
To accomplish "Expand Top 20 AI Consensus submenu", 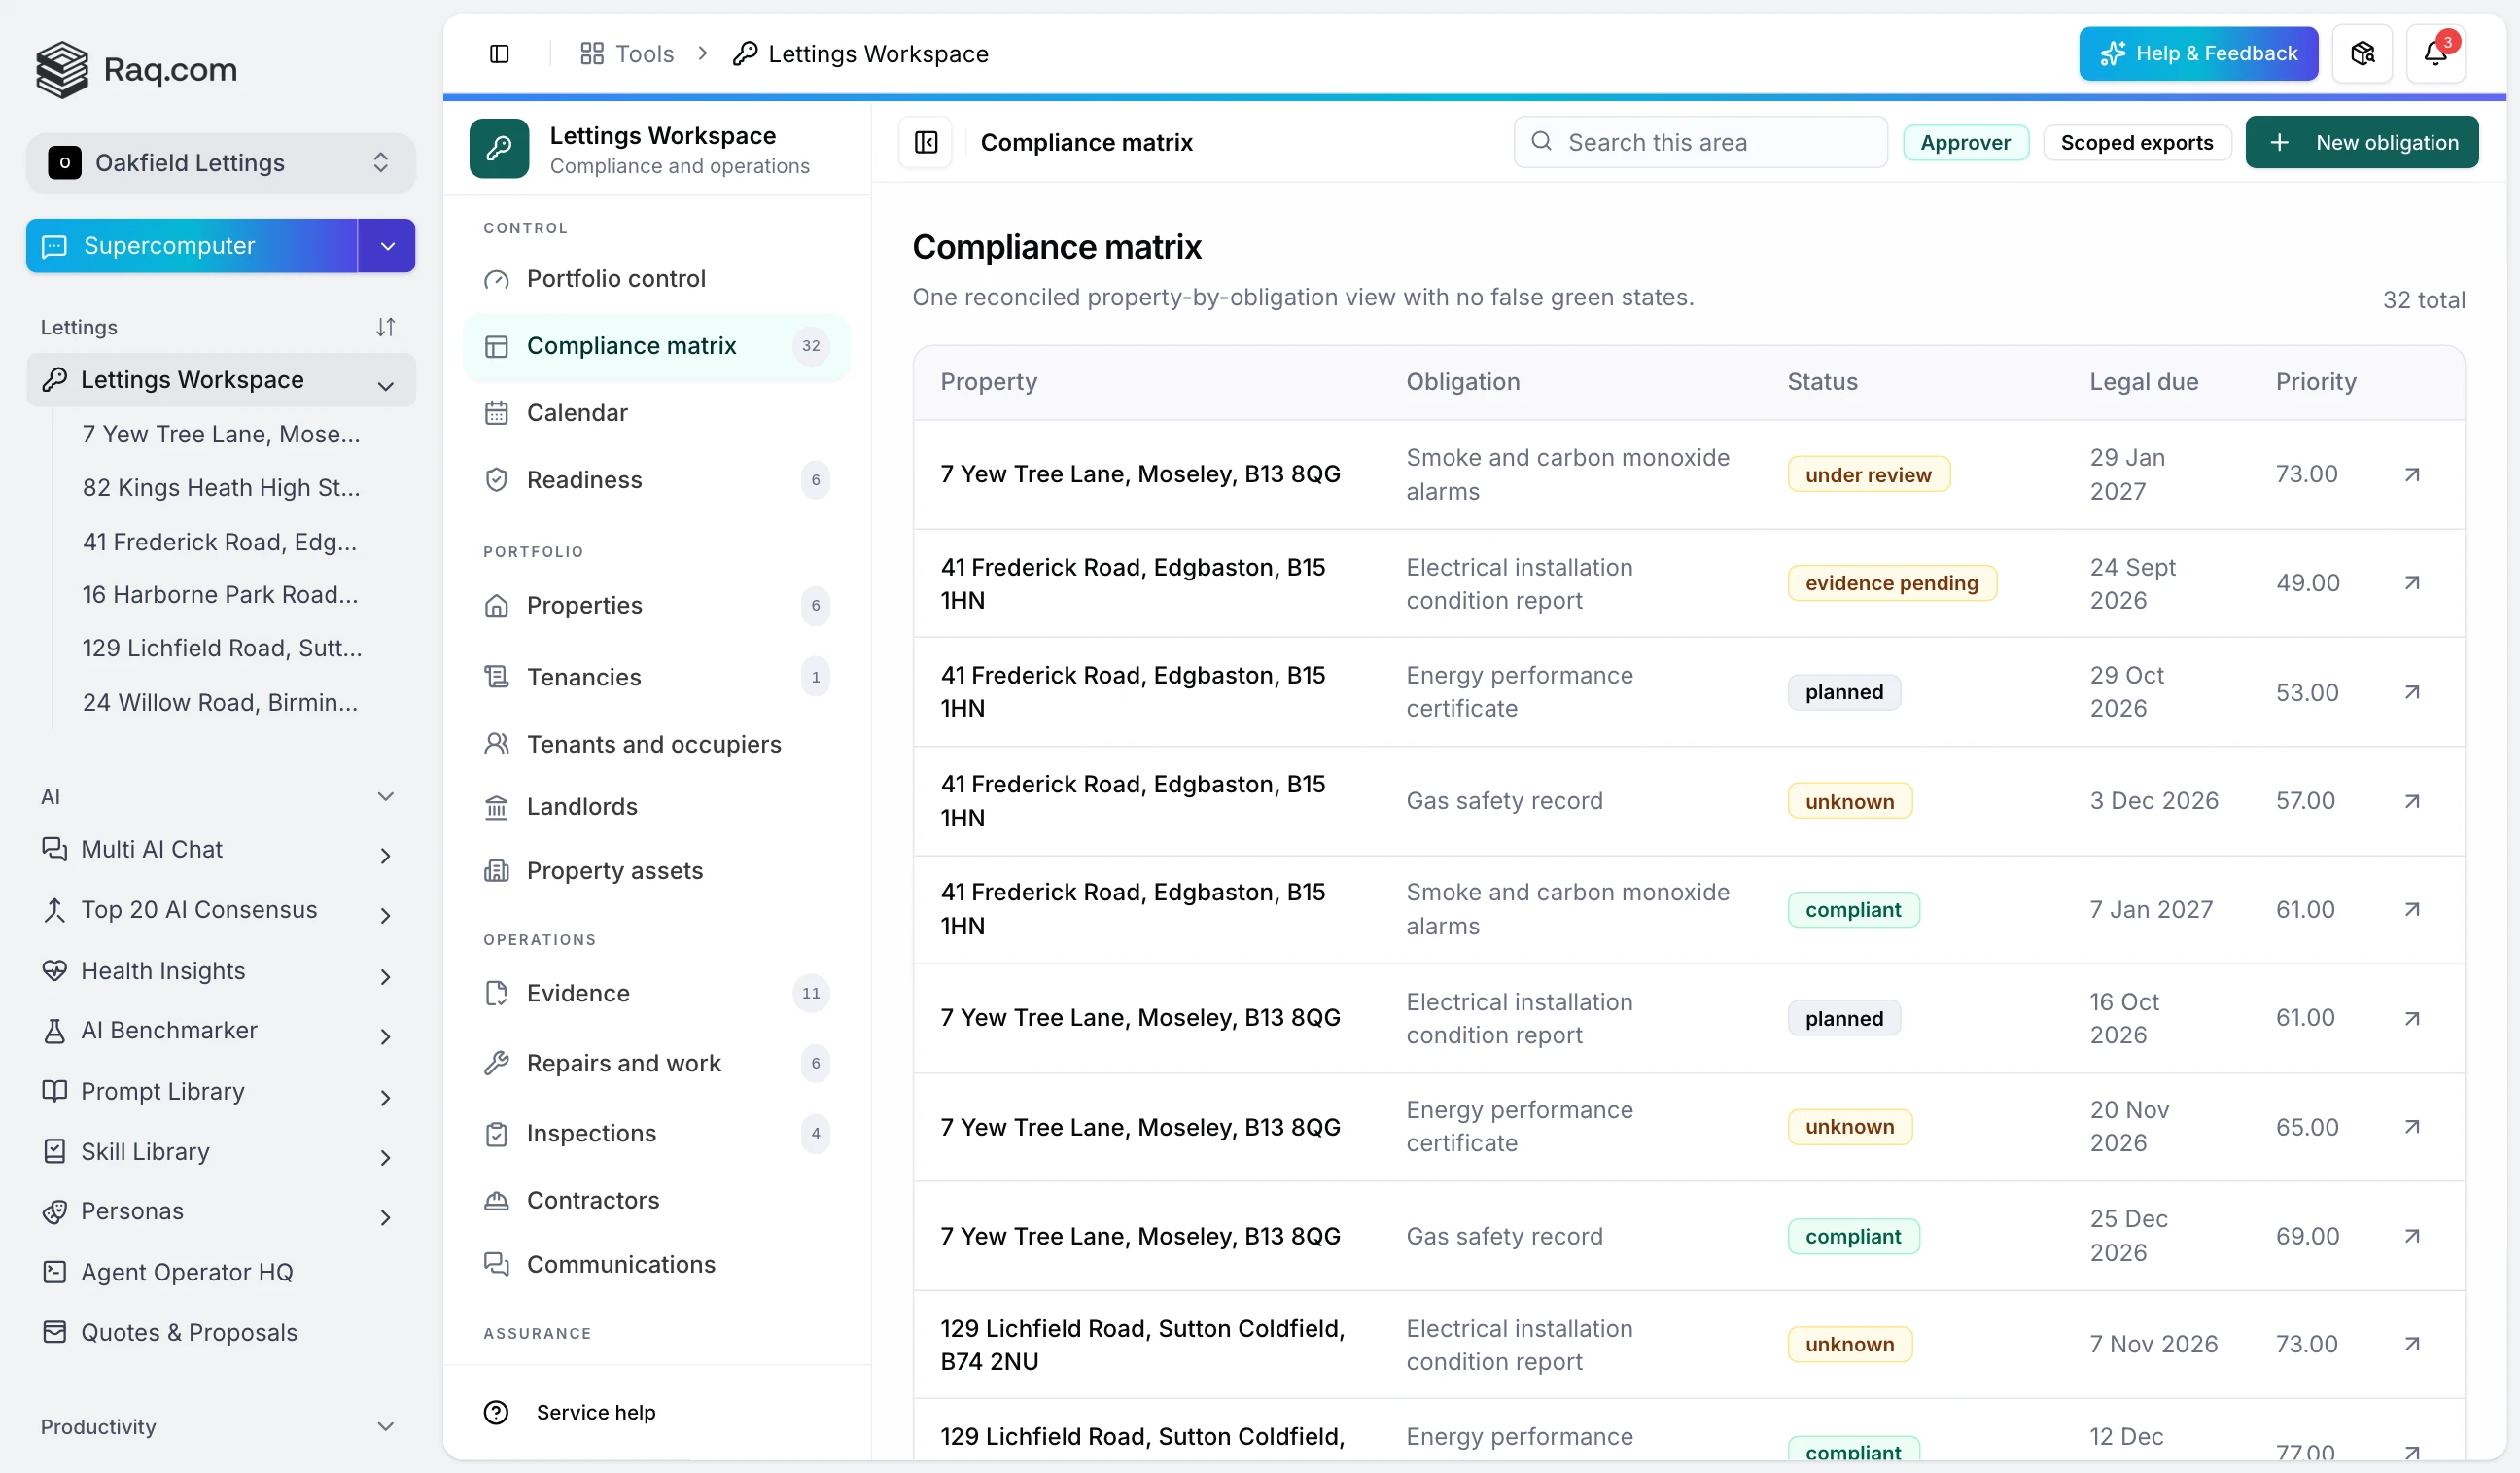I will click(386, 916).
